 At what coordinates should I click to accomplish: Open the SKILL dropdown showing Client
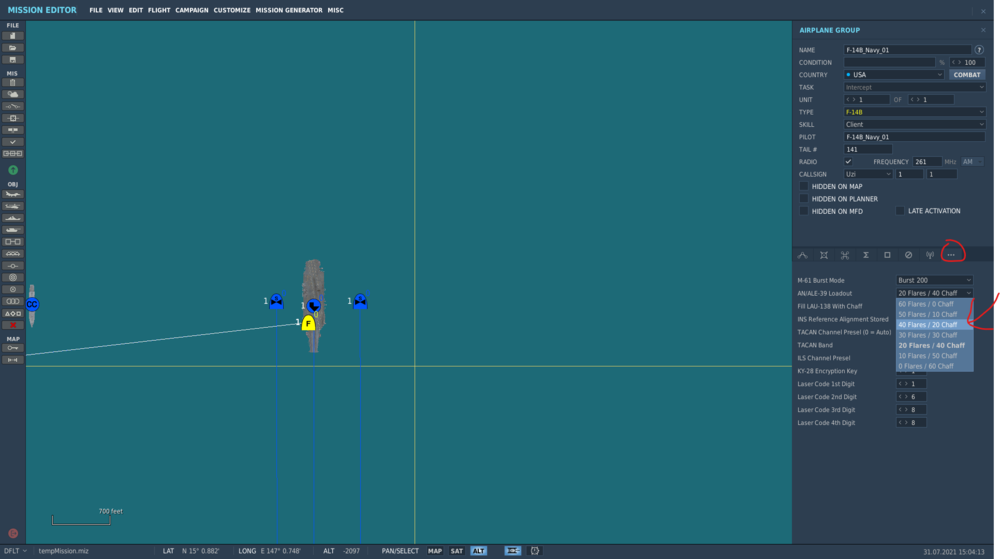(915, 124)
